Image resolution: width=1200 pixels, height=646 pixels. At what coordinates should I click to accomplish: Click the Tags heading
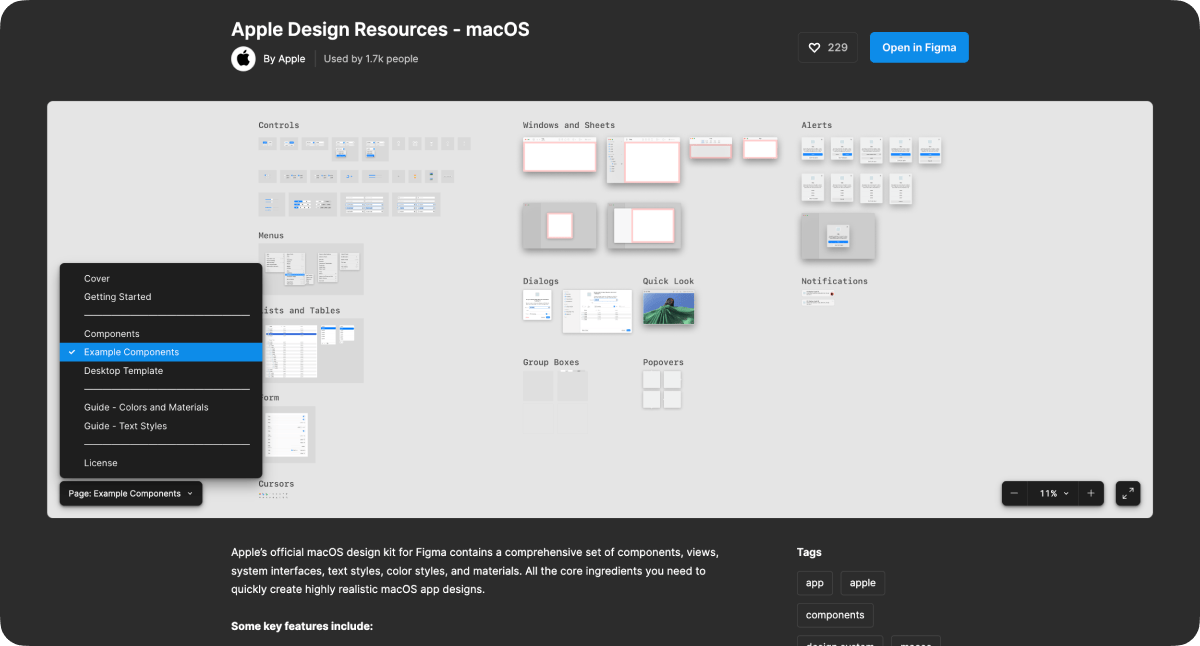[x=809, y=552]
